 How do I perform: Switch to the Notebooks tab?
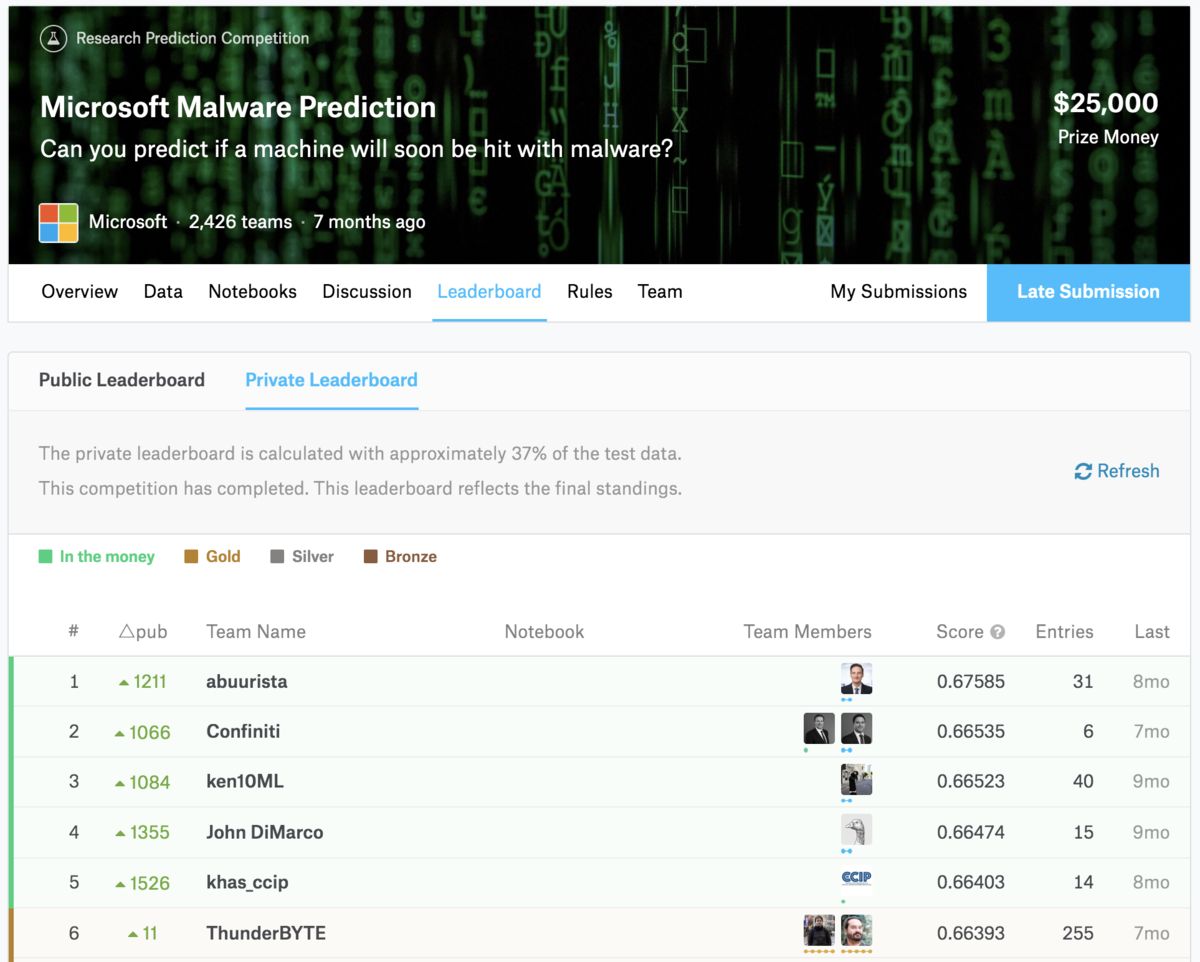click(252, 292)
